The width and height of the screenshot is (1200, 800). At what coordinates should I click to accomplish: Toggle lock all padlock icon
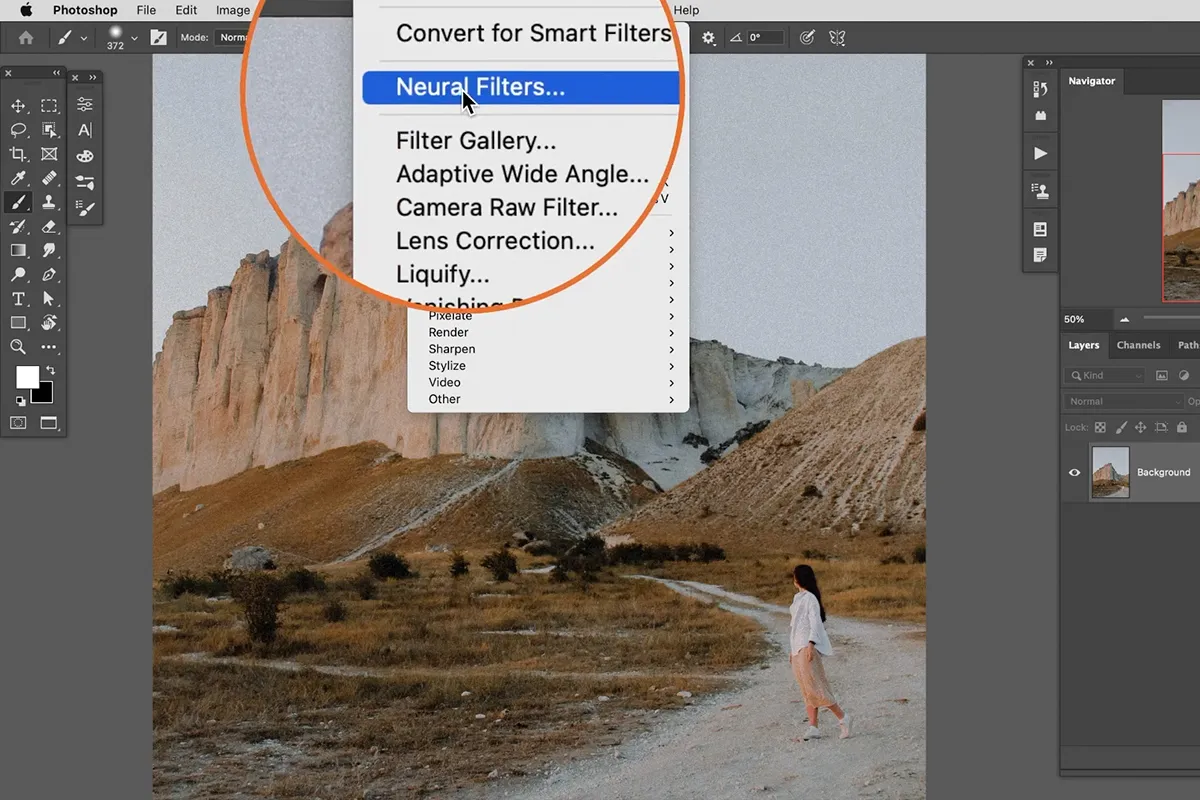pos(1182,427)
